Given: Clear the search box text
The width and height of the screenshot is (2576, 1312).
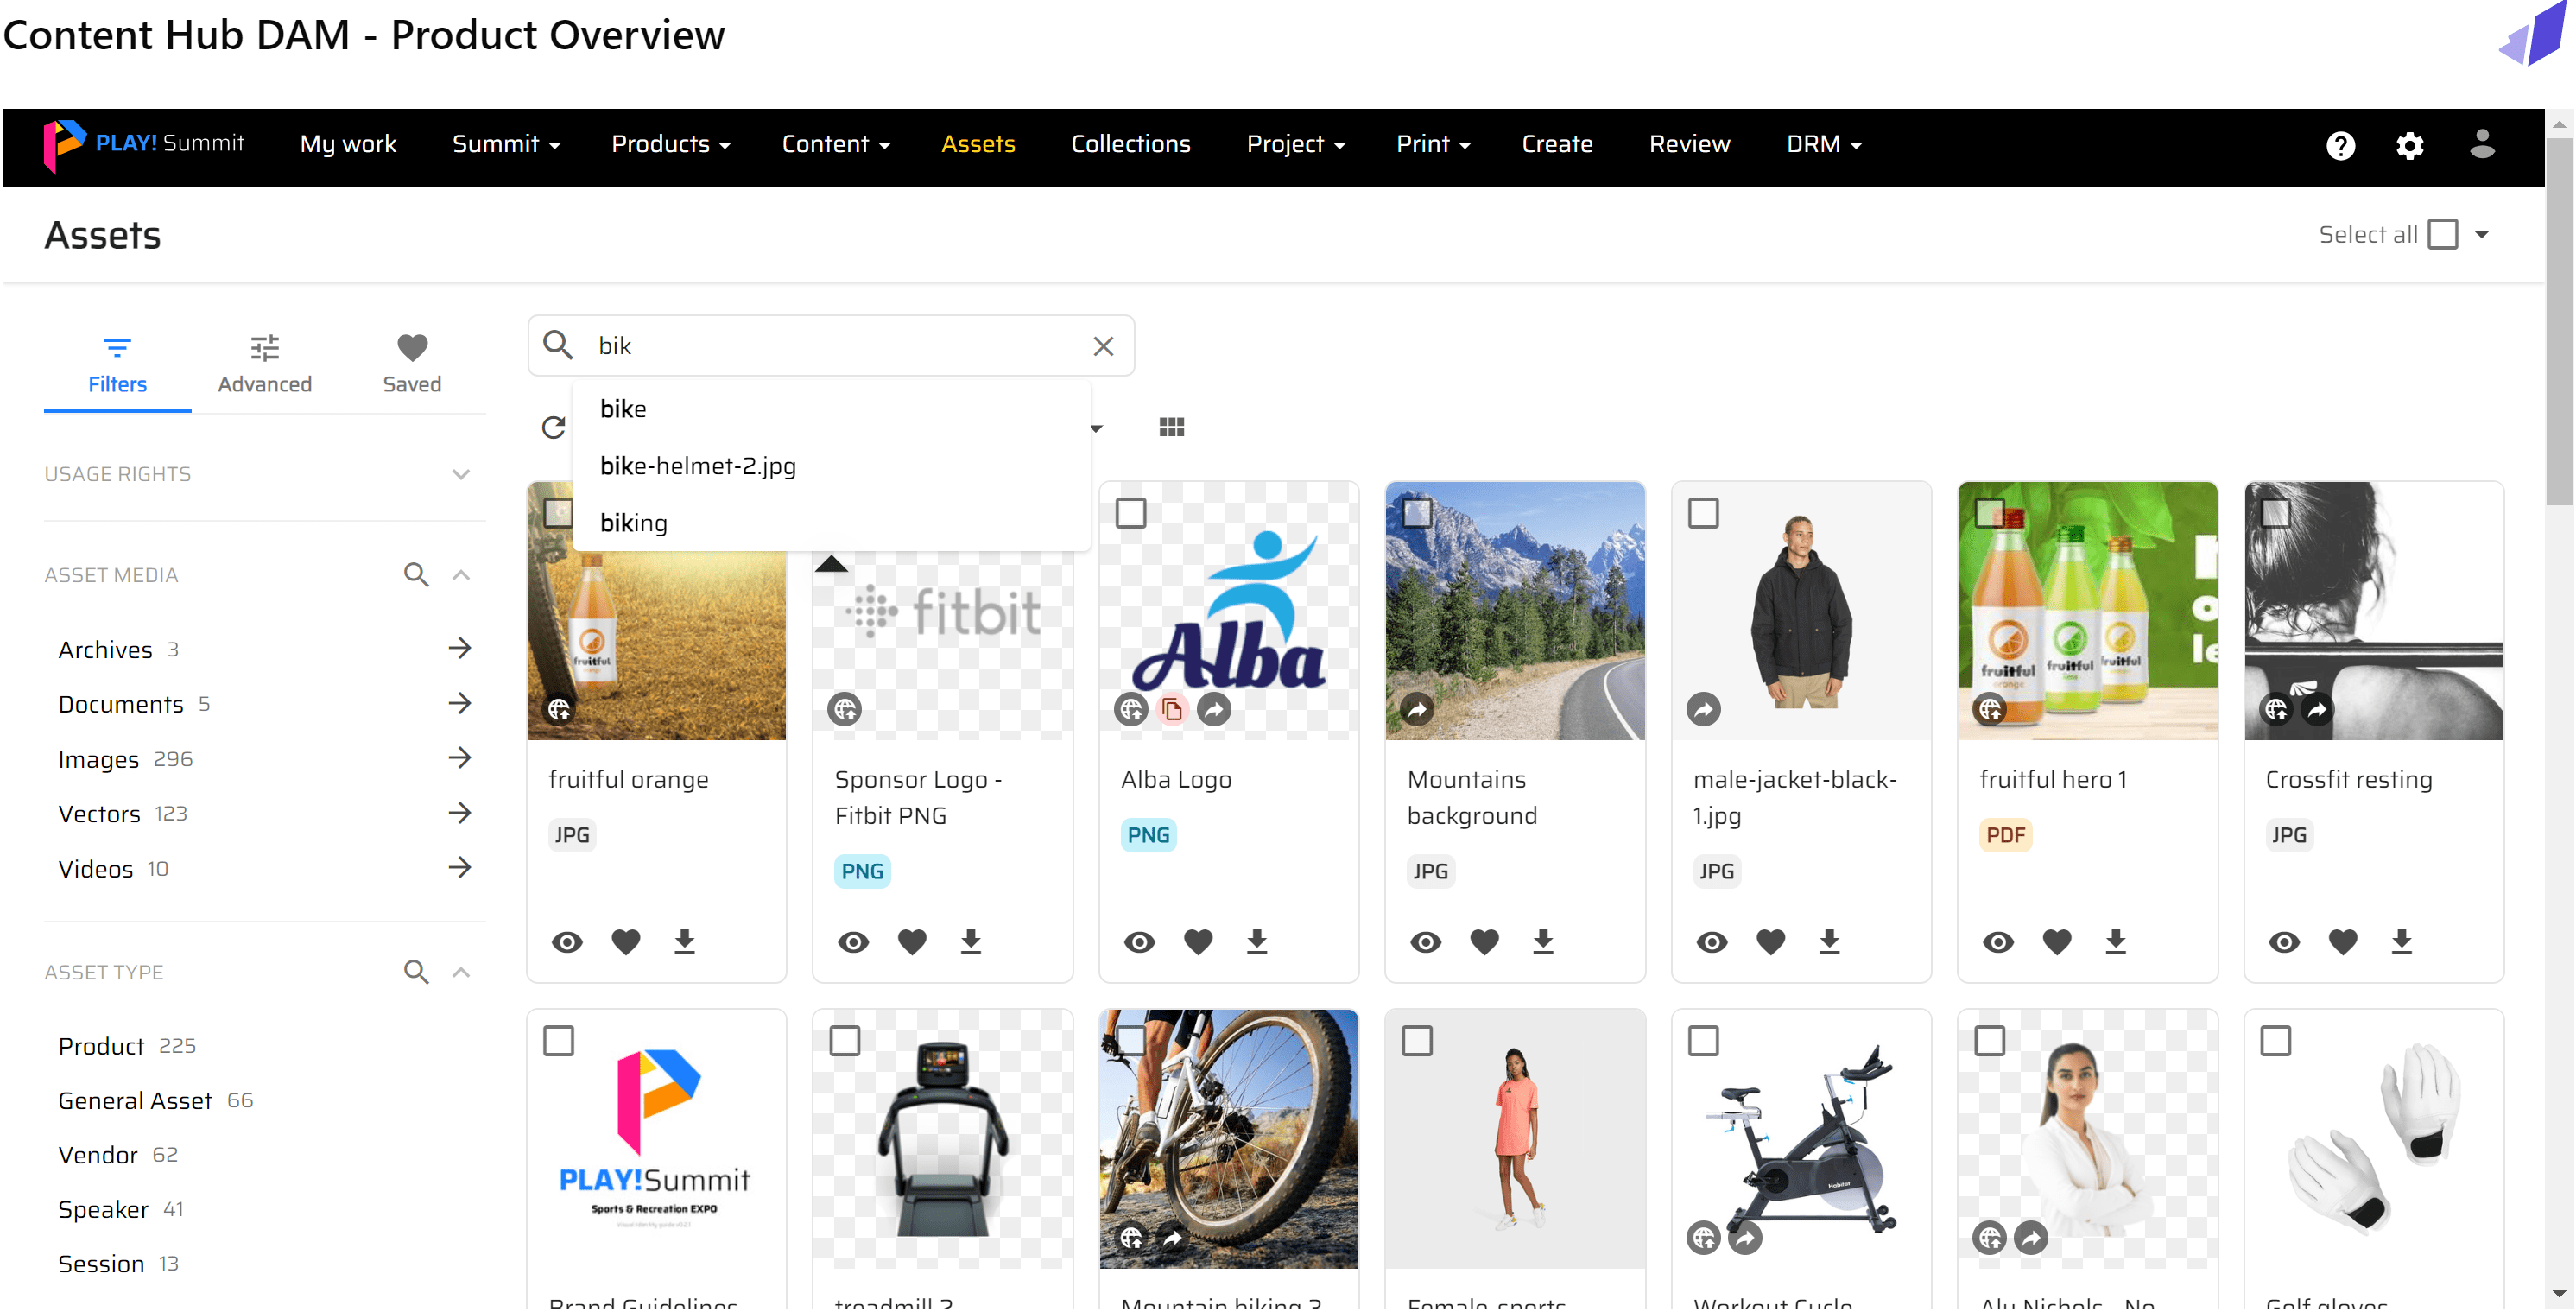Looking at the screenshot, I should pos(1103,346).
